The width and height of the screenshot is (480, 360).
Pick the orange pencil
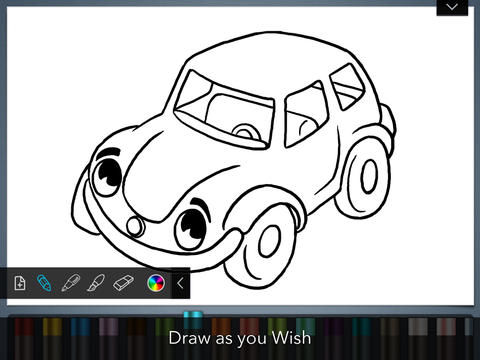[221, 338]
